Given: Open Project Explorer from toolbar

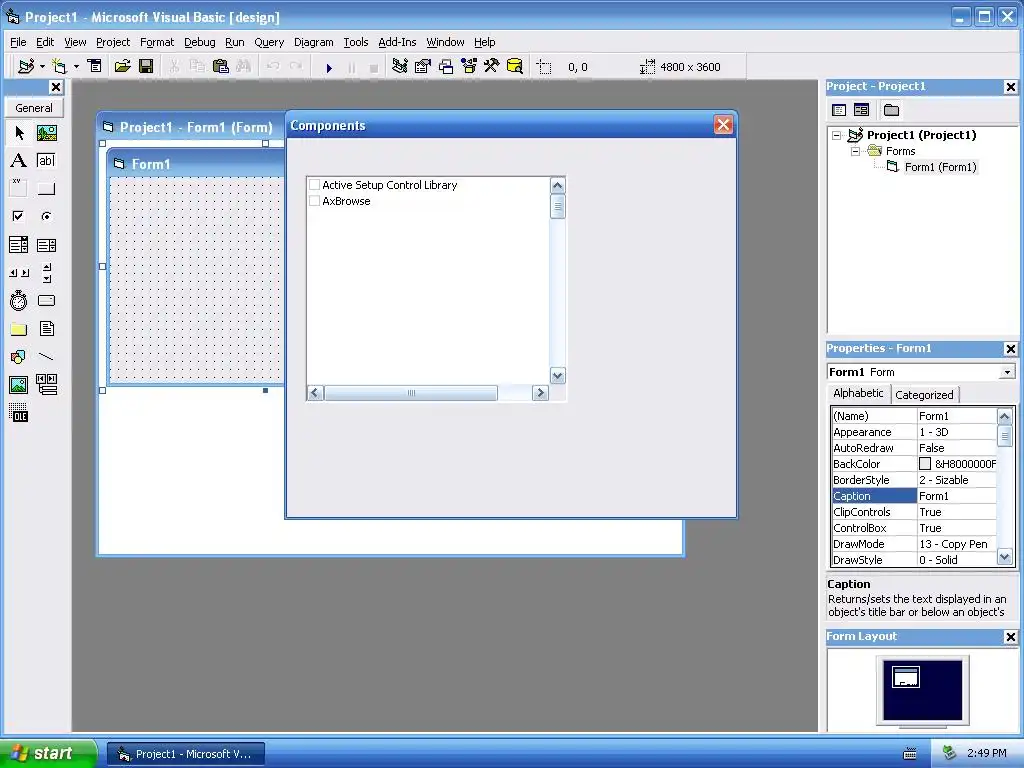Looking at the screenshot, I should [x=399, y=67].
